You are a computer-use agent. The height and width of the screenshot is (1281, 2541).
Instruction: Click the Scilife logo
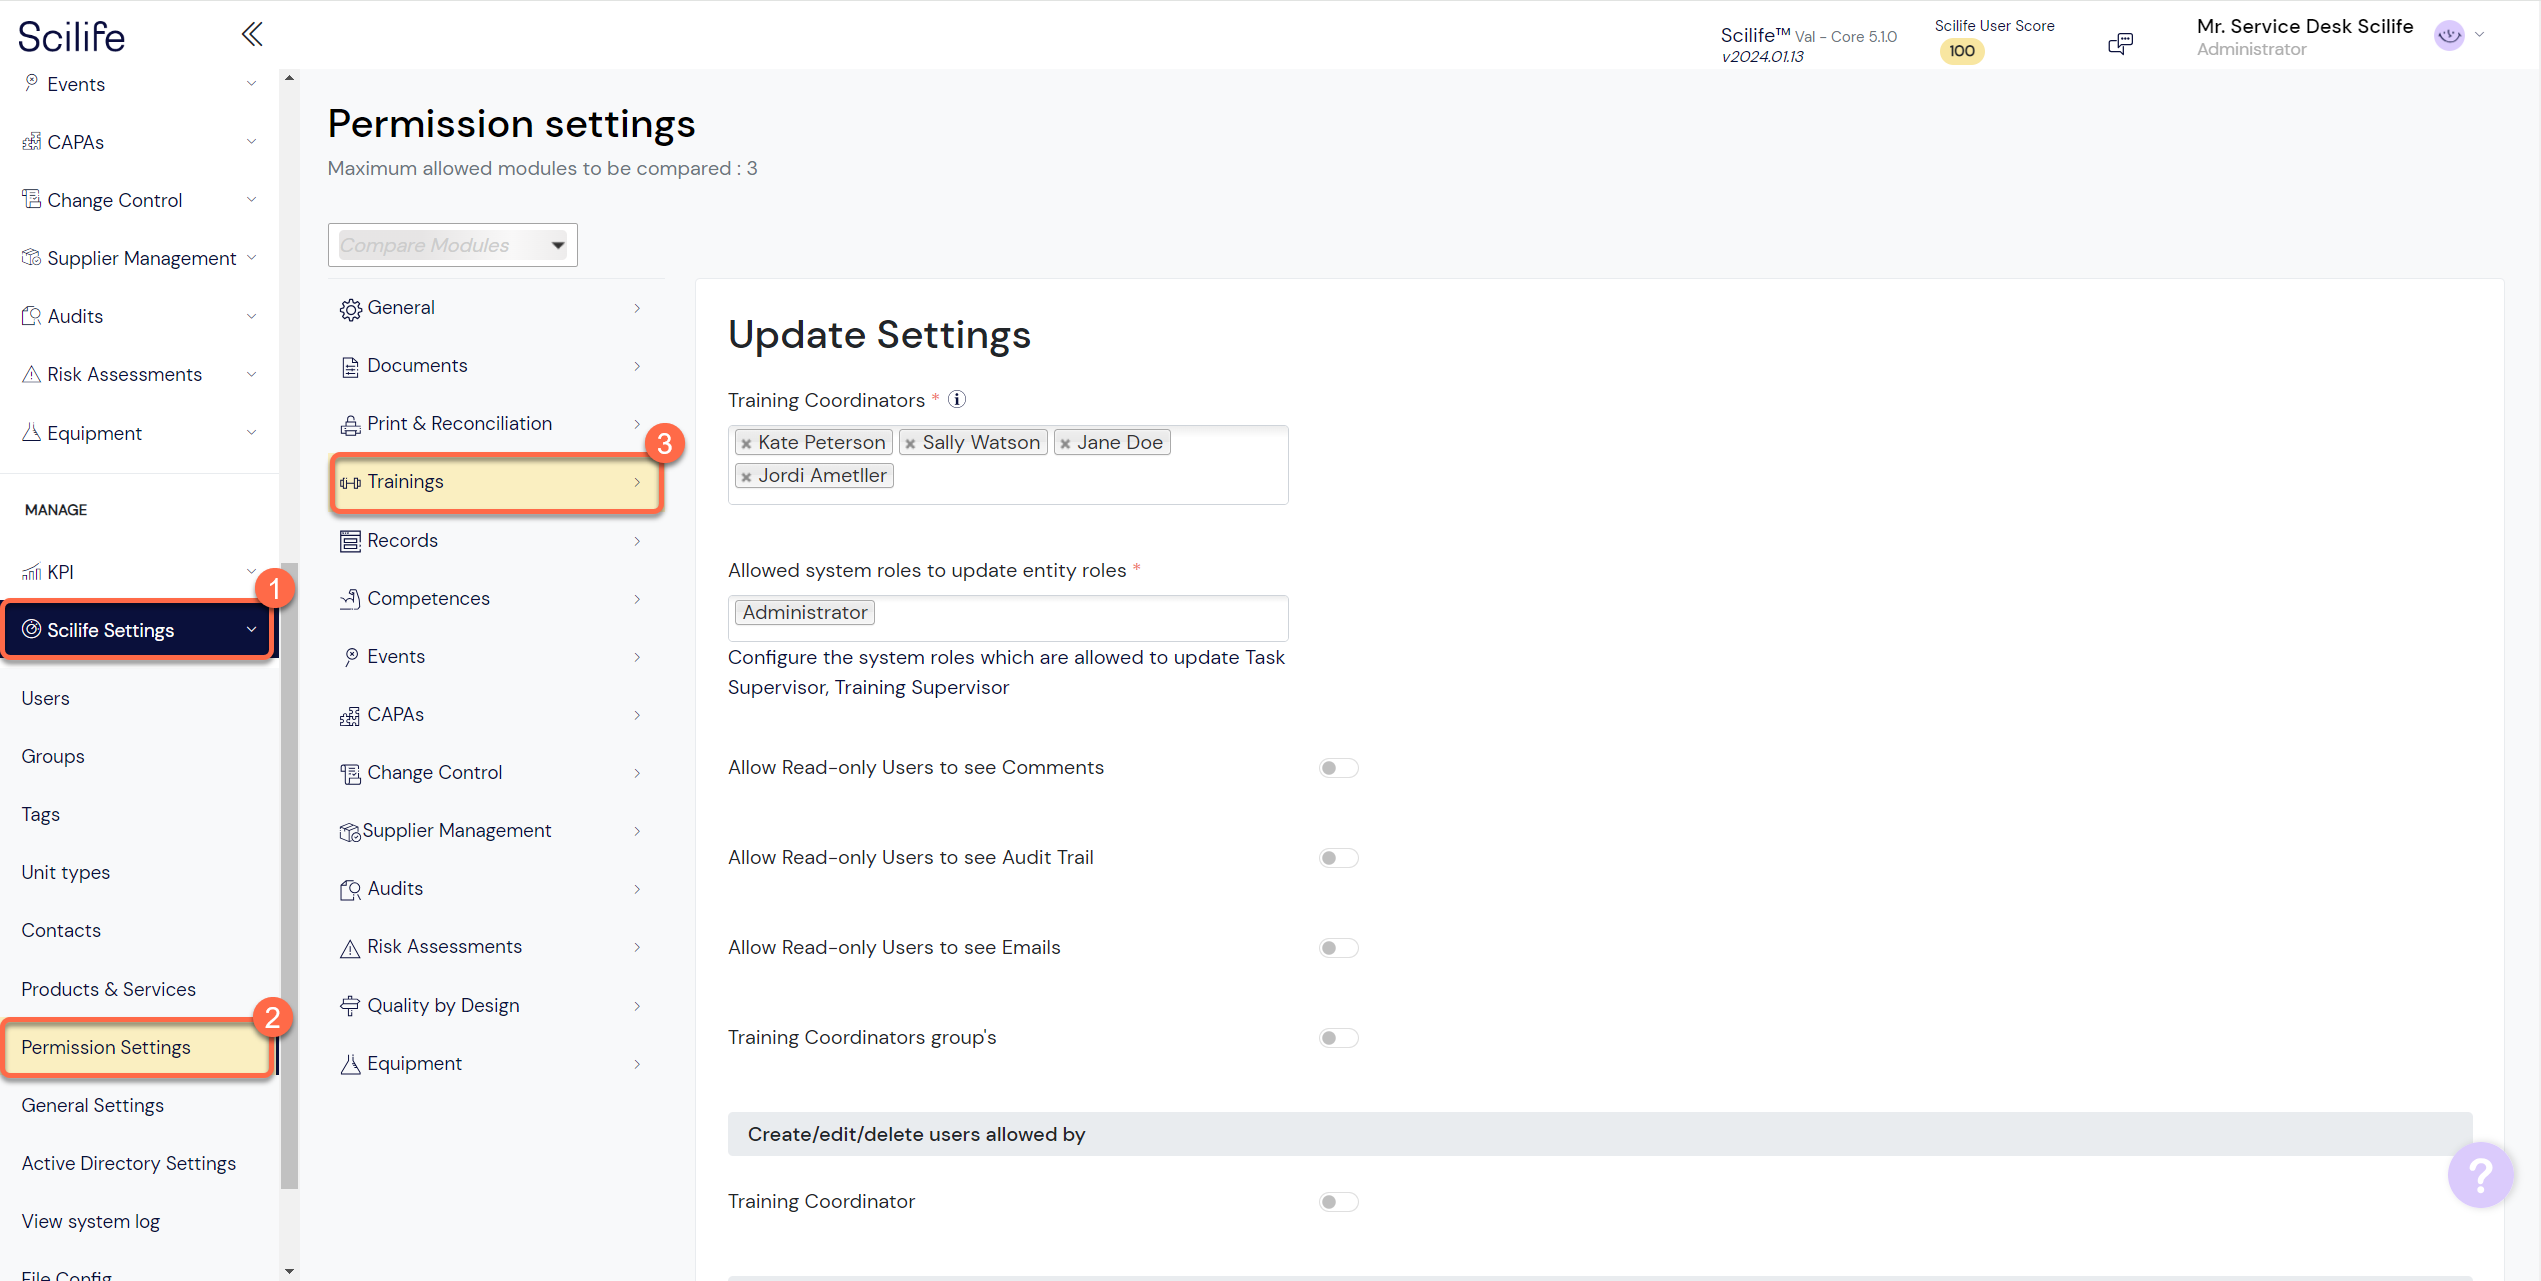(70, 35)
